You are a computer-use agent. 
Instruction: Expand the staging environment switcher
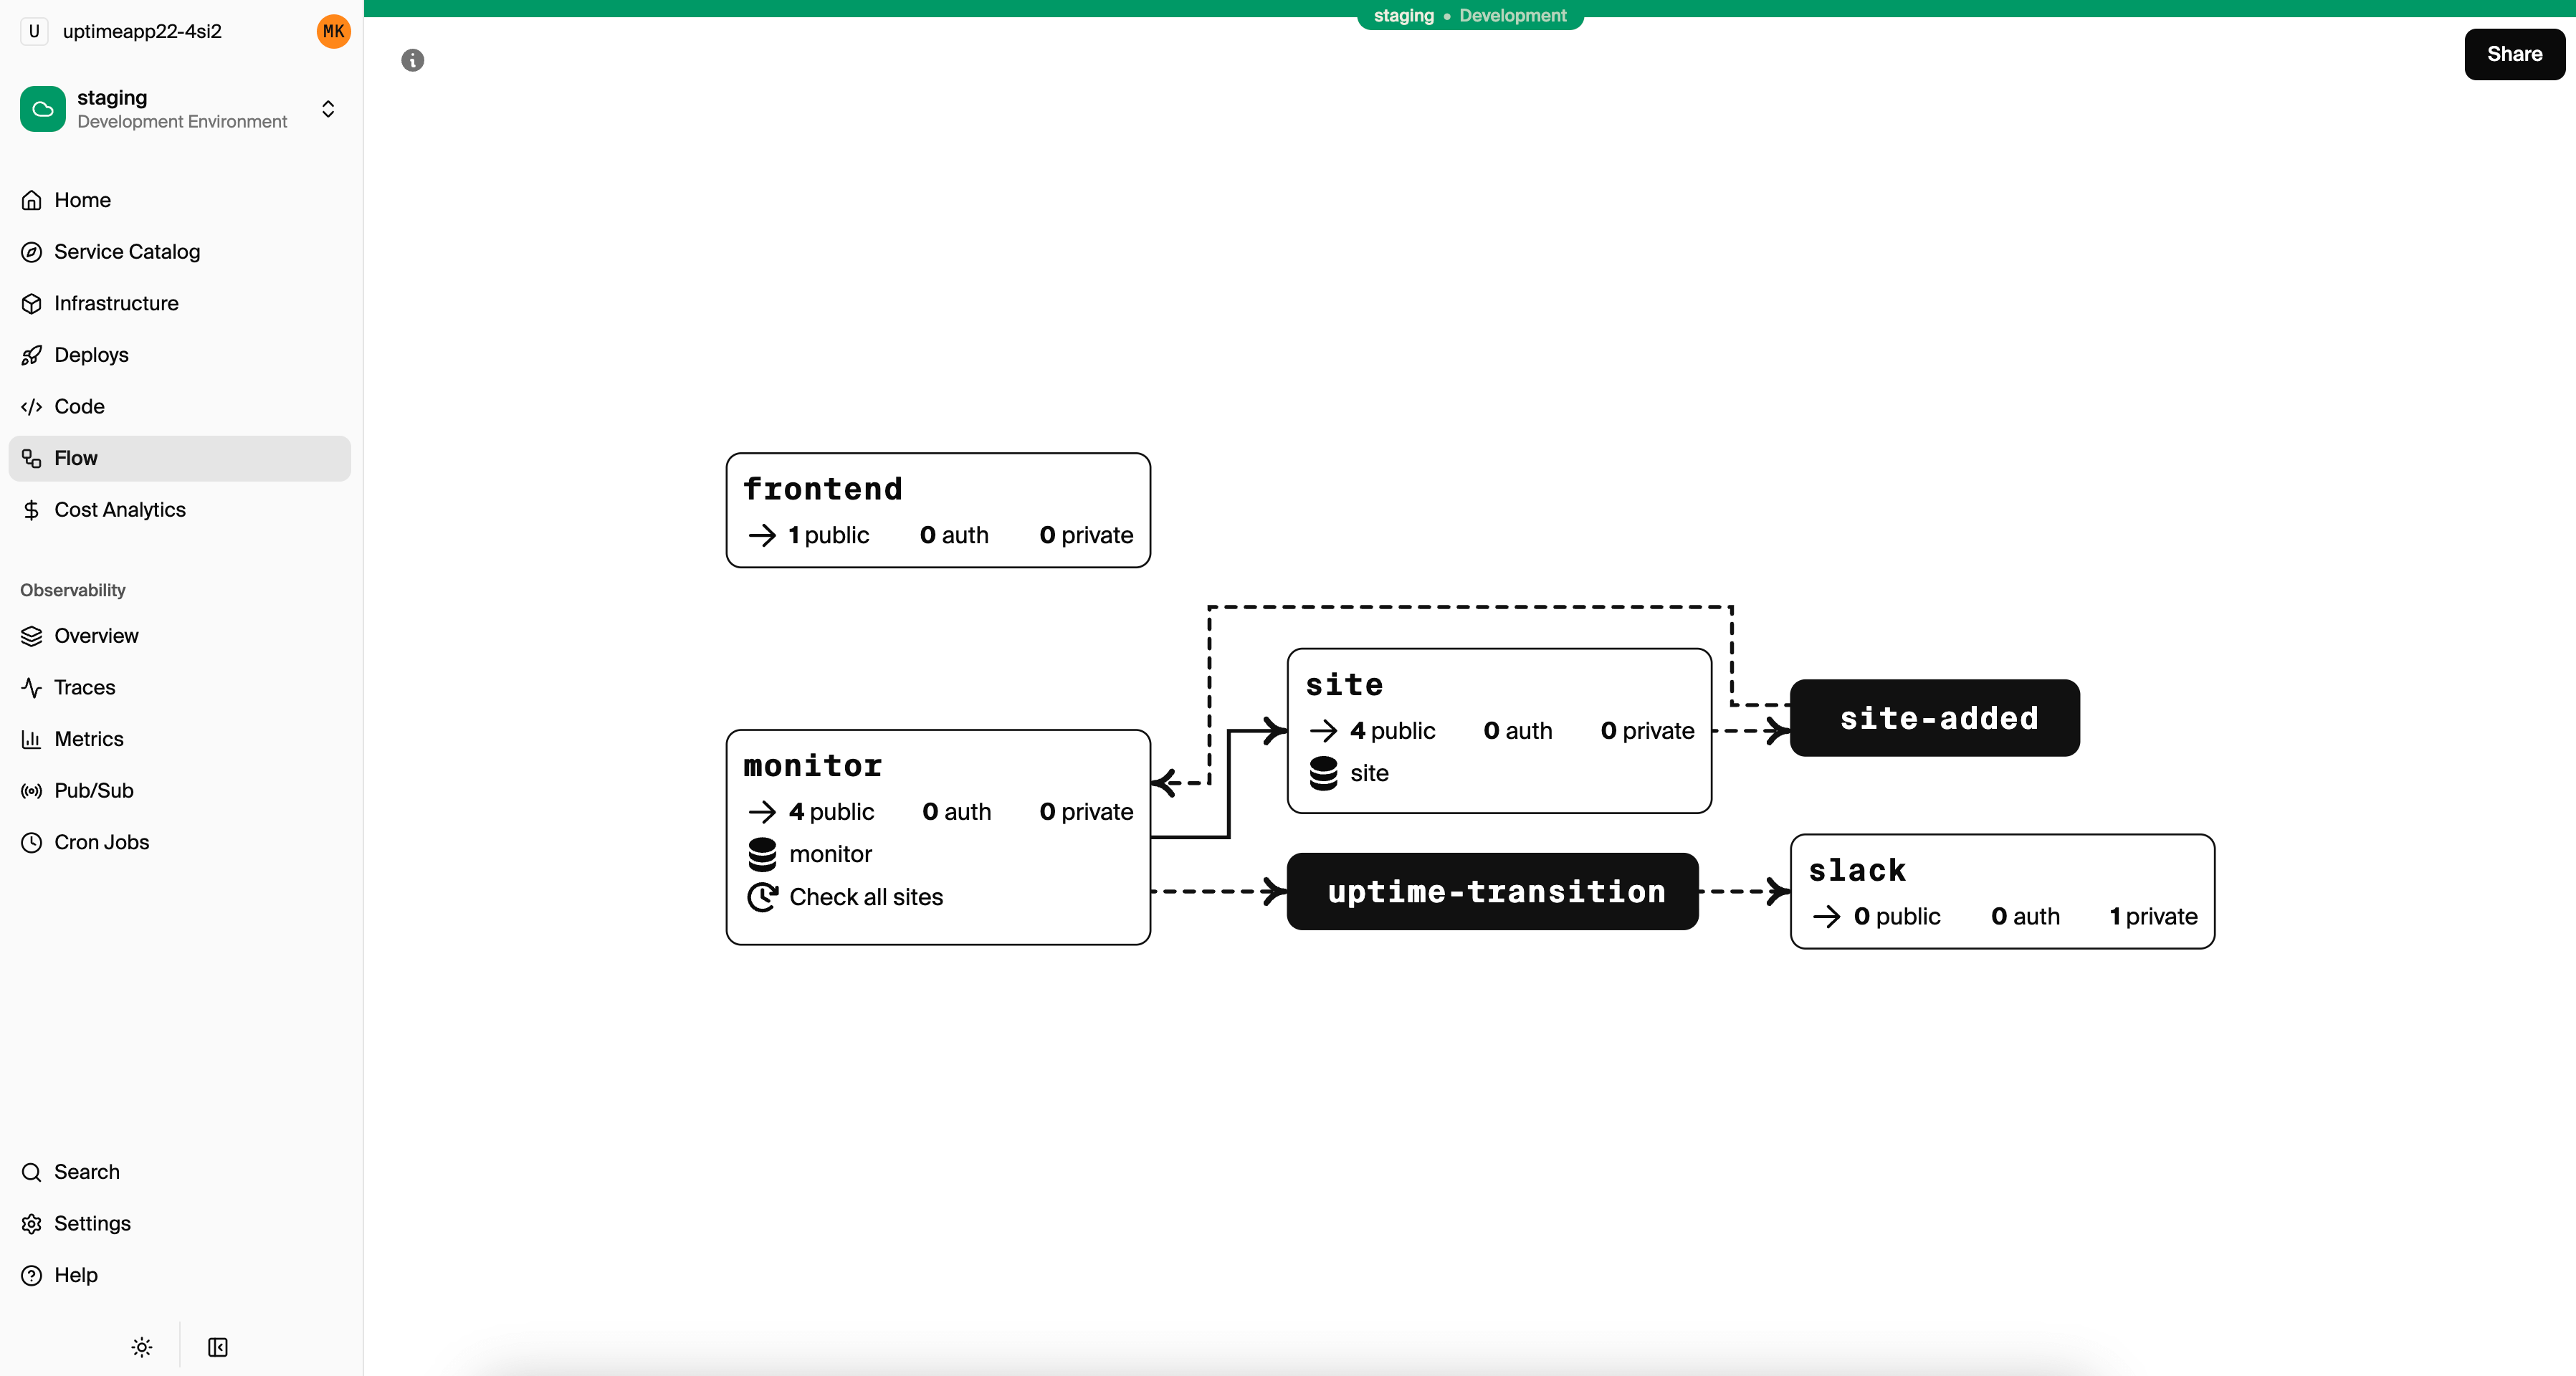[x=327, y=109]
